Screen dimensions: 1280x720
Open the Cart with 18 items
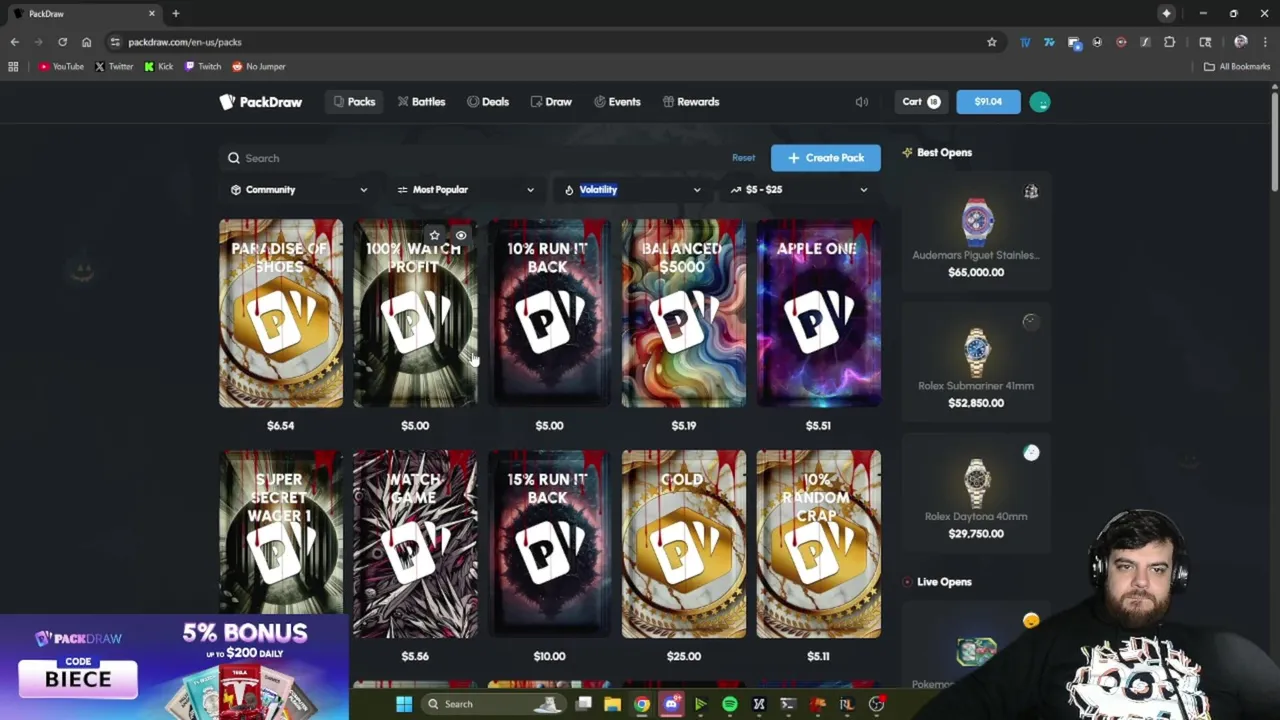click(921, 101)
